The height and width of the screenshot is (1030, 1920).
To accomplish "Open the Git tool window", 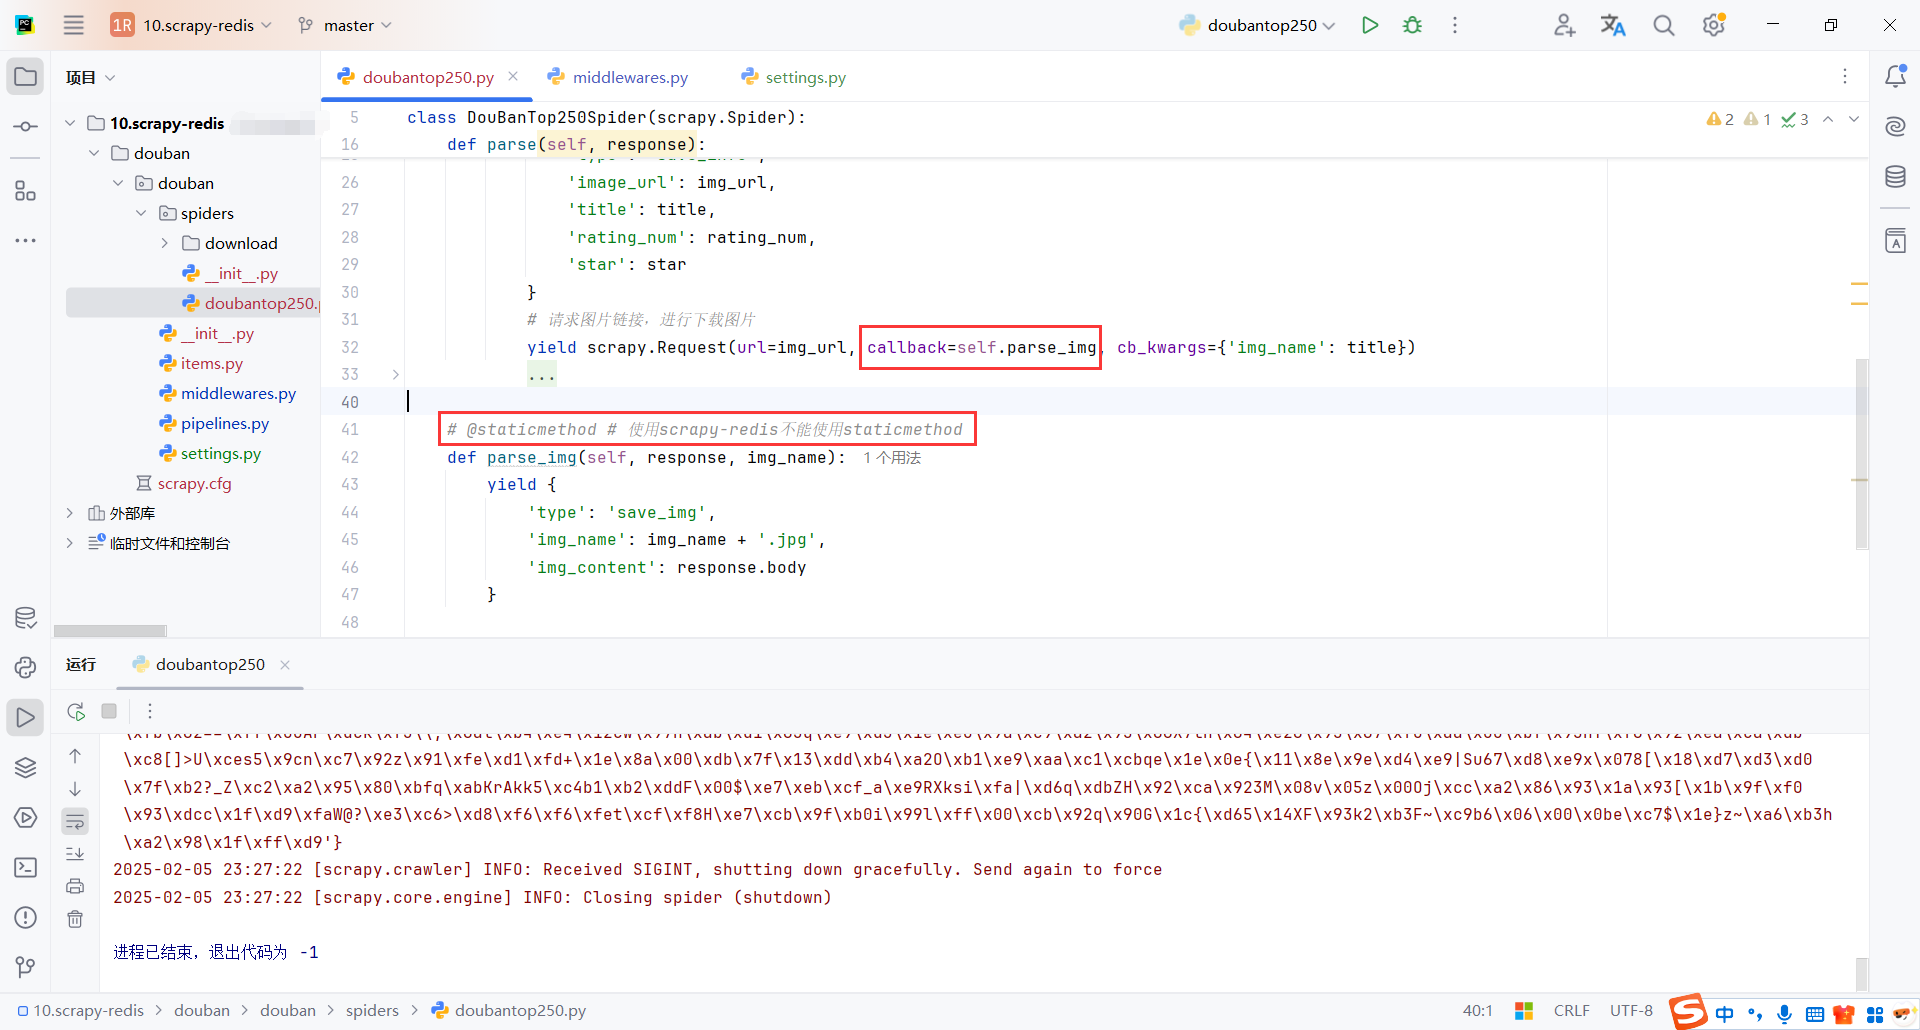I will [25, 967].
